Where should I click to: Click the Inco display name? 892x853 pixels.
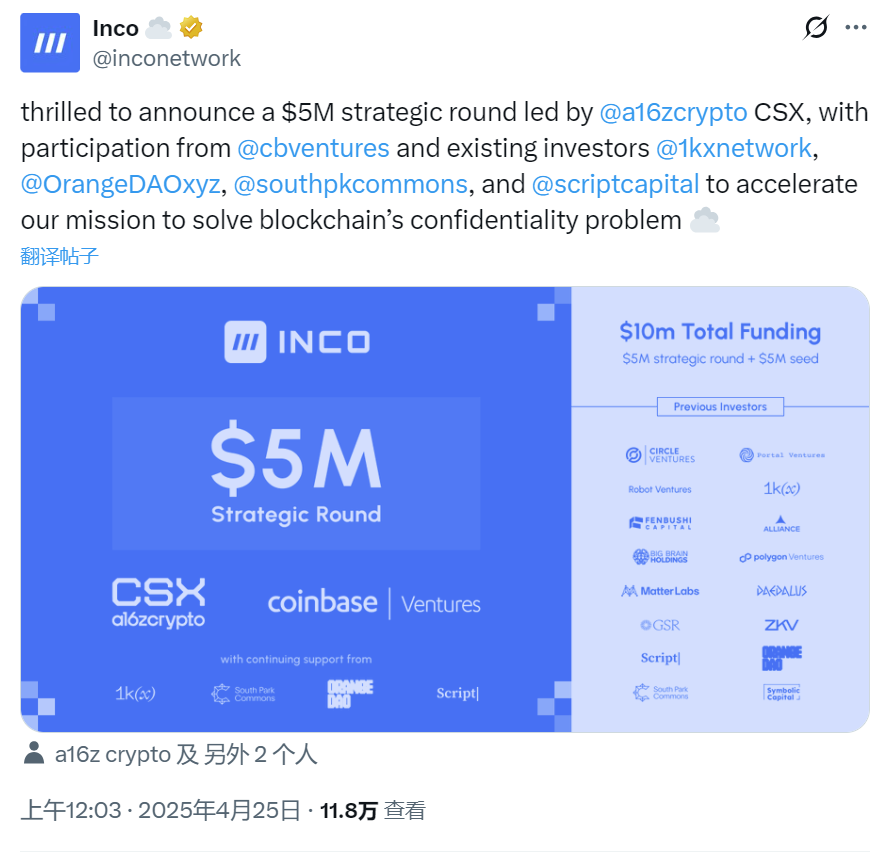(115, 28)
